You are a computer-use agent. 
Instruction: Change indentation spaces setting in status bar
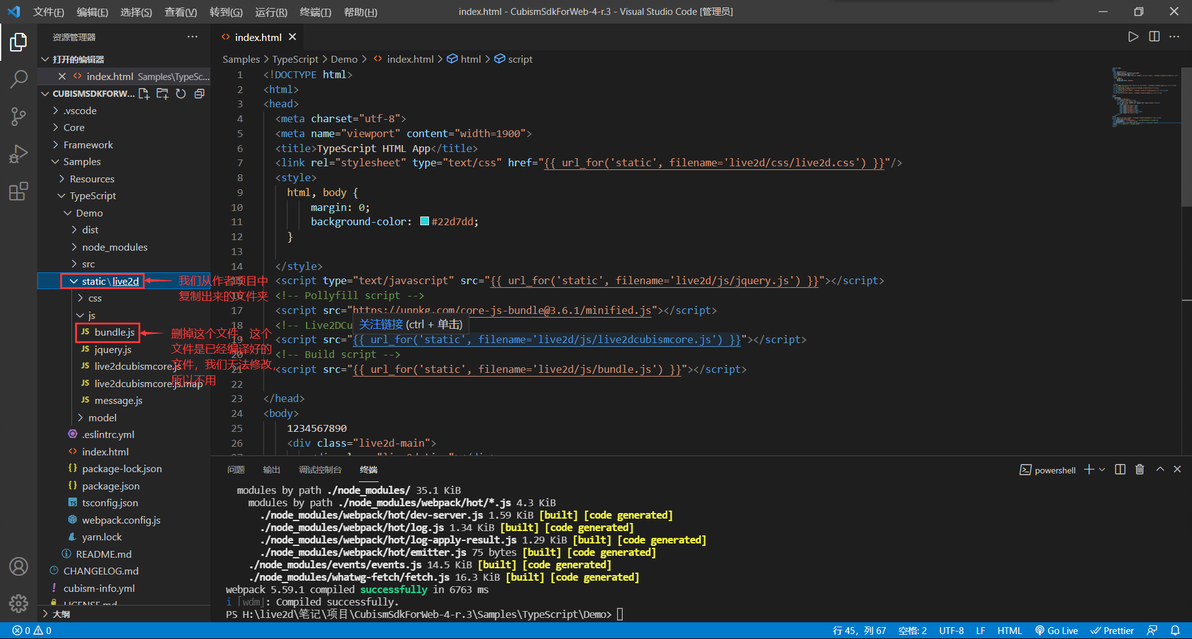pos(912,631)
